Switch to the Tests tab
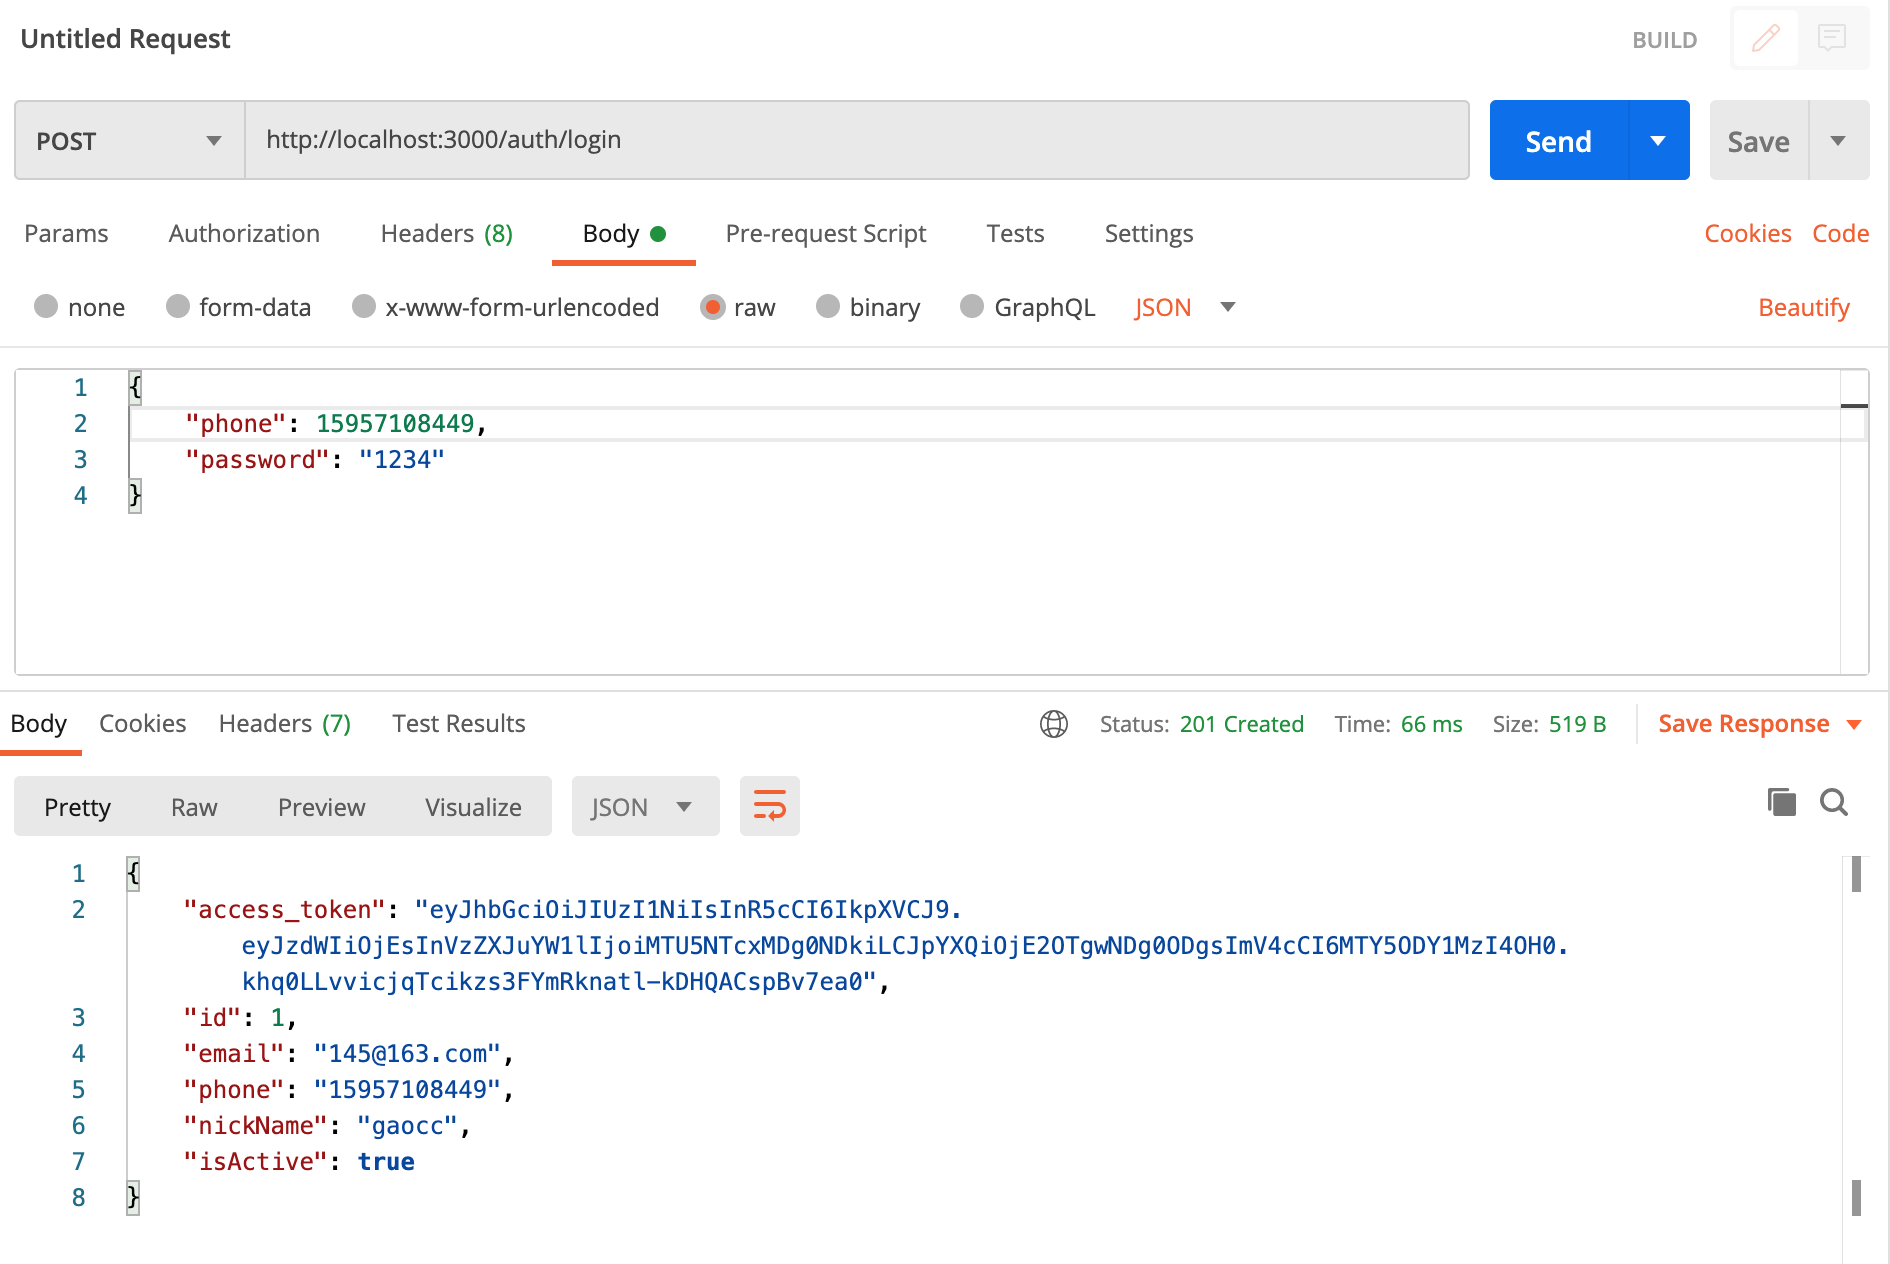This screenshot has height=1264, width=1890. [x=1015, y=233]
